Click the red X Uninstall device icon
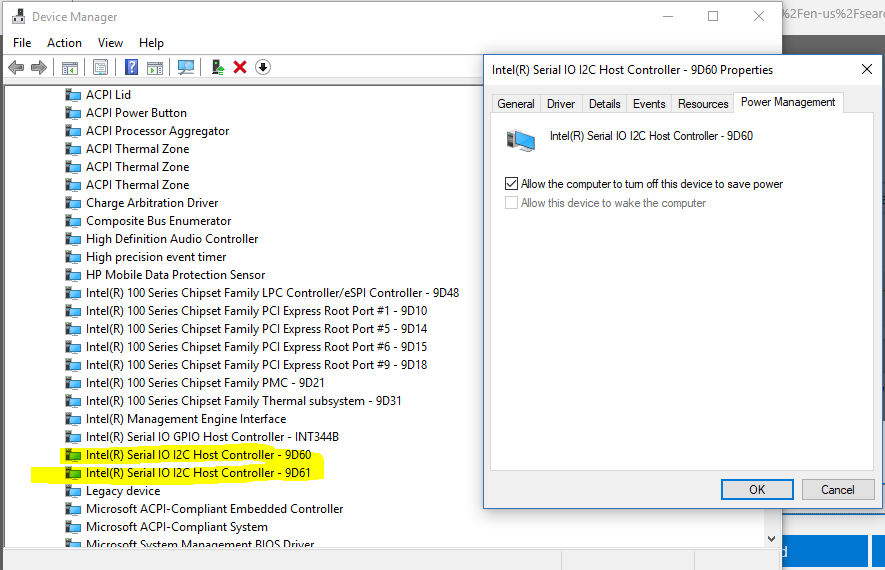The height and width of the screenshot is (570, 885). (240, 67)
